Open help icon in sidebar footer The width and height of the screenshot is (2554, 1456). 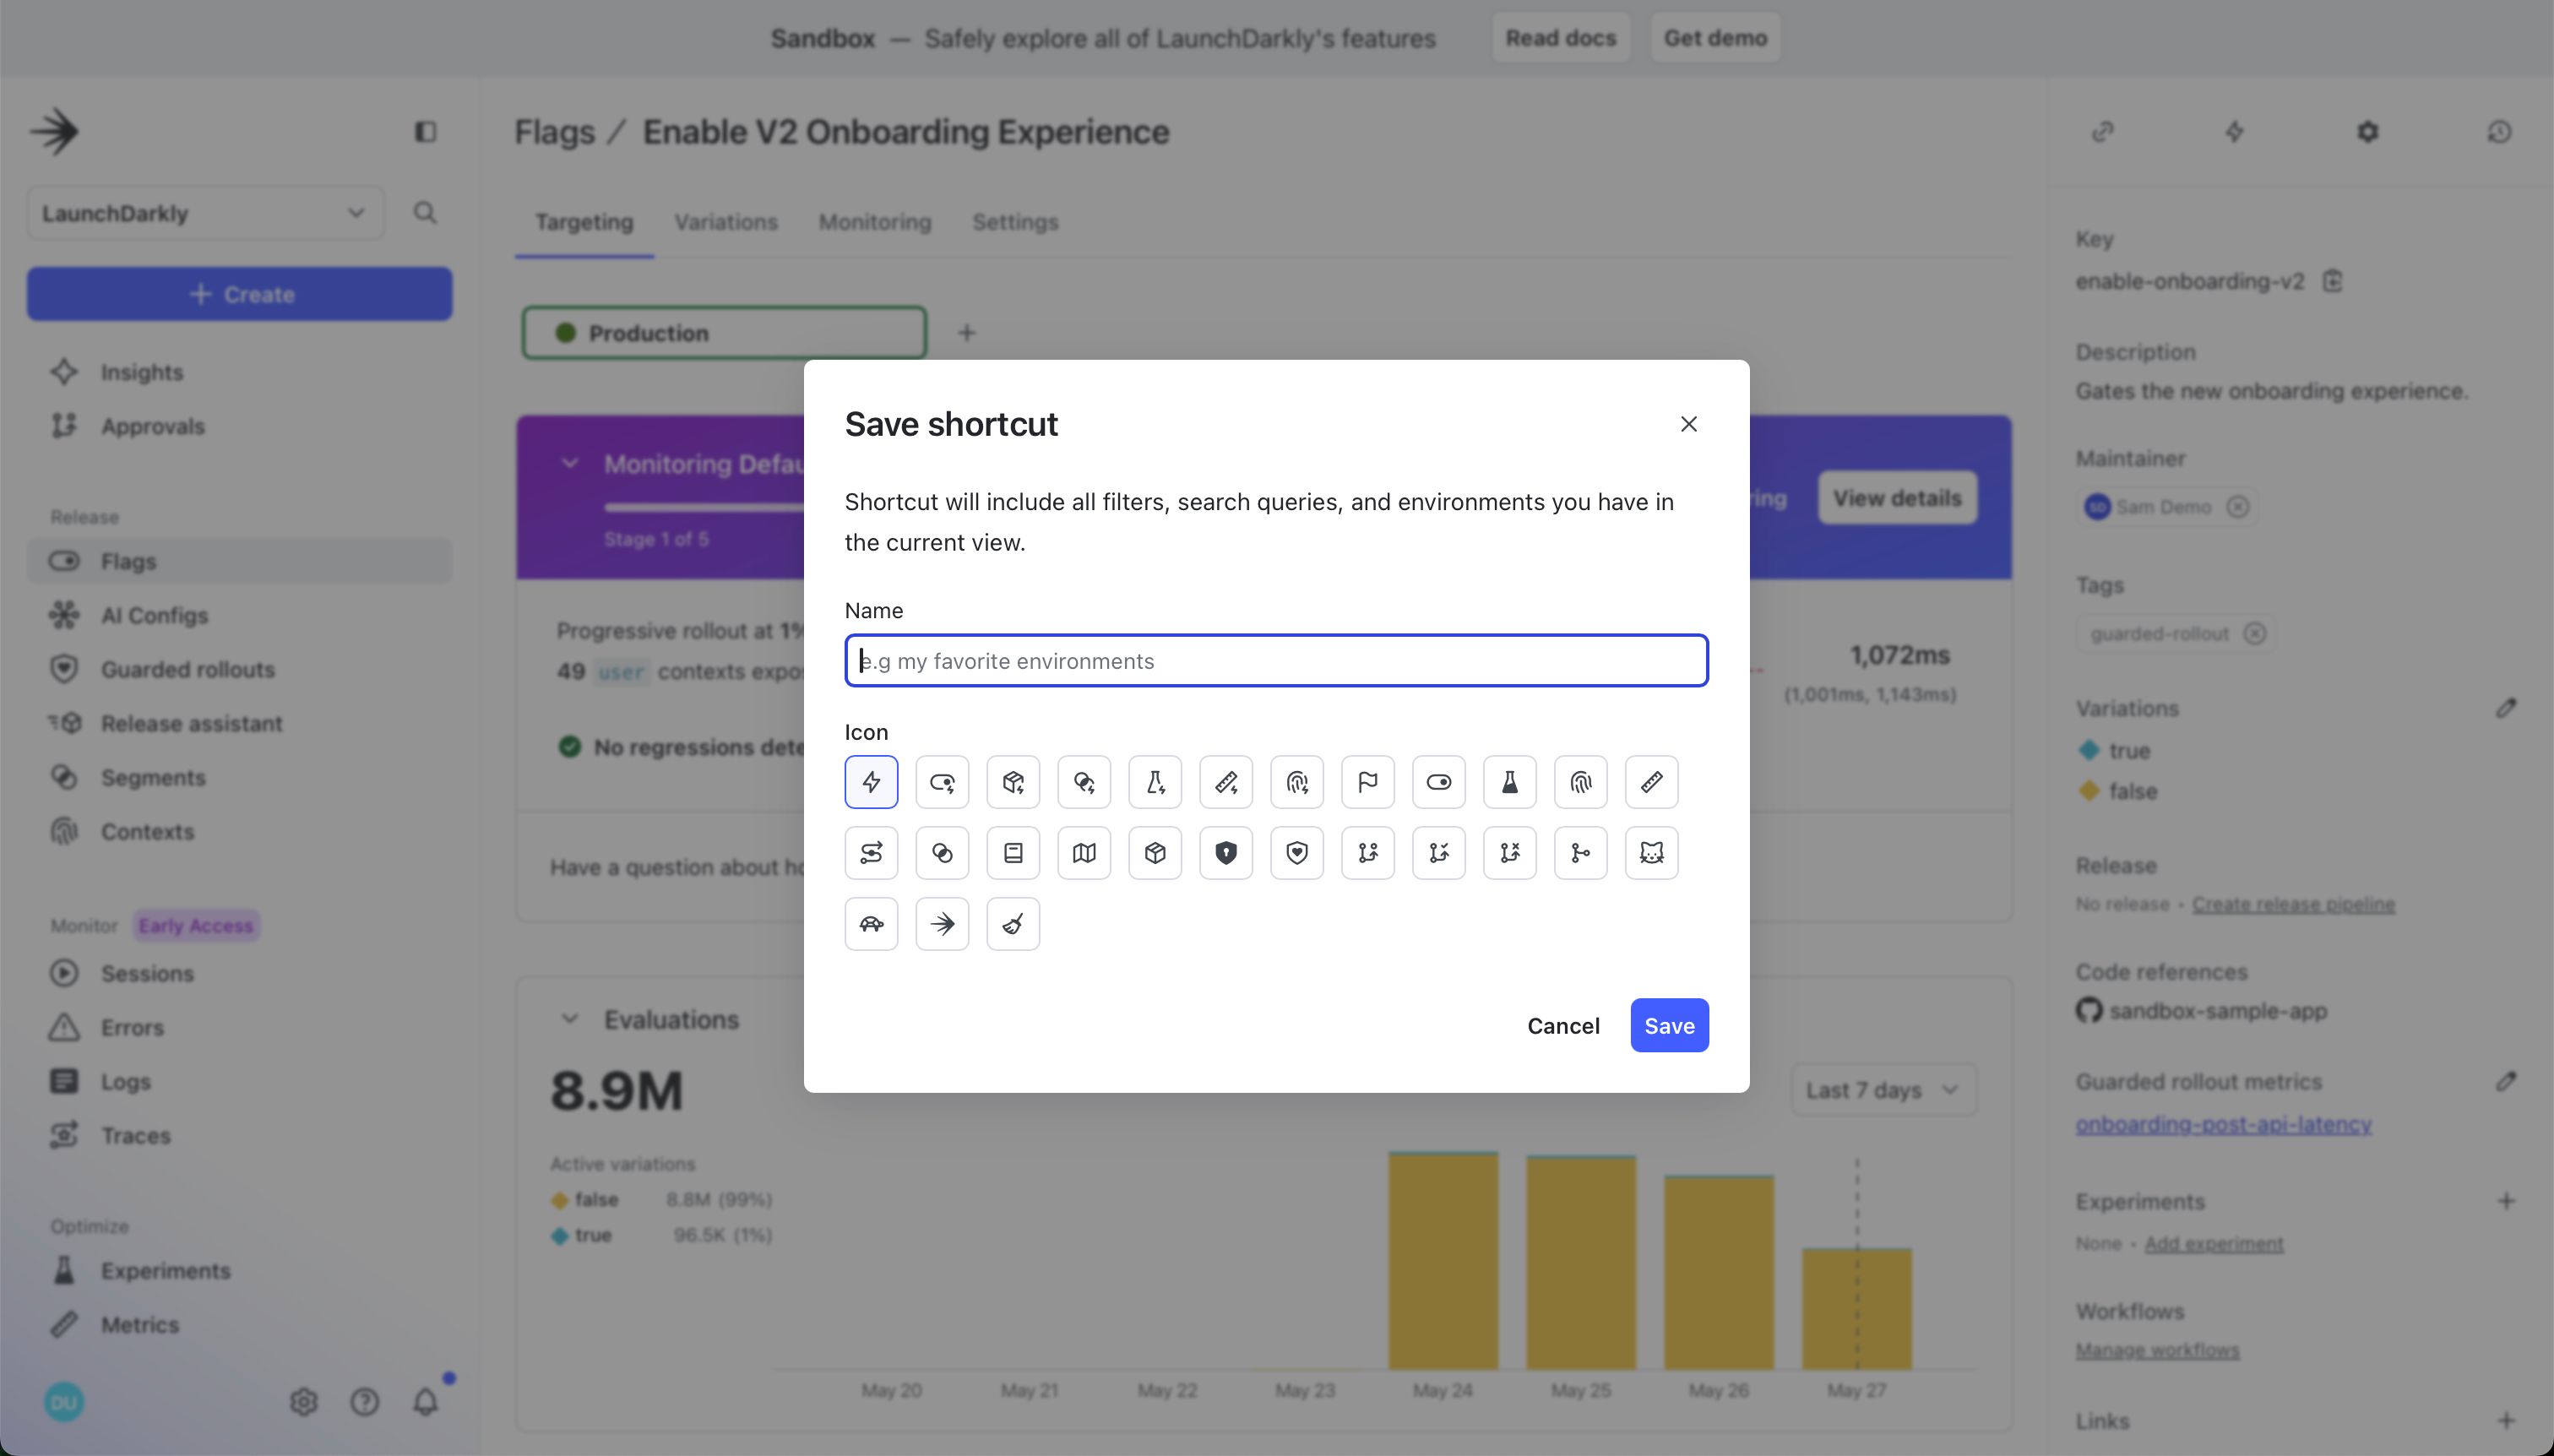pos(365,1402)
